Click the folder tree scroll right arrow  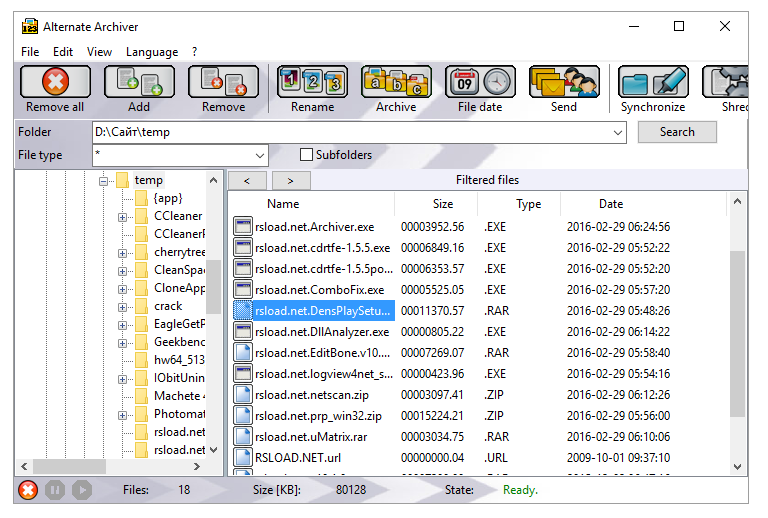196,467
